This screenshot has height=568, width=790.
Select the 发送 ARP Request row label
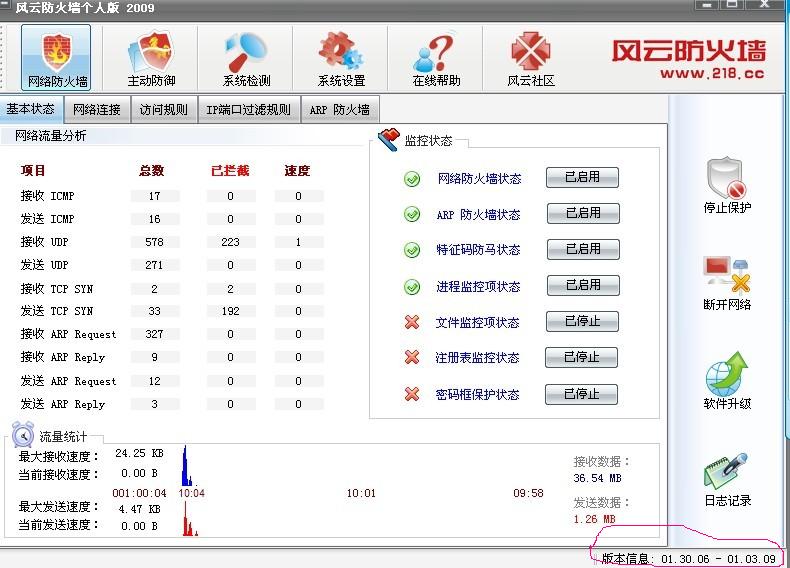click(x=69, y=381)
